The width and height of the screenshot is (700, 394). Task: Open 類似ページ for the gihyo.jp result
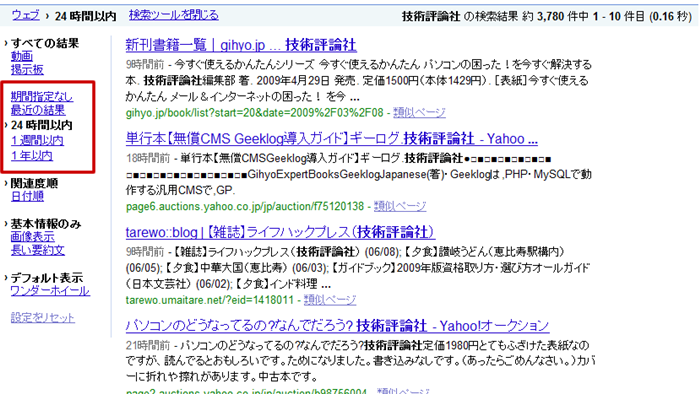(419, 112)
